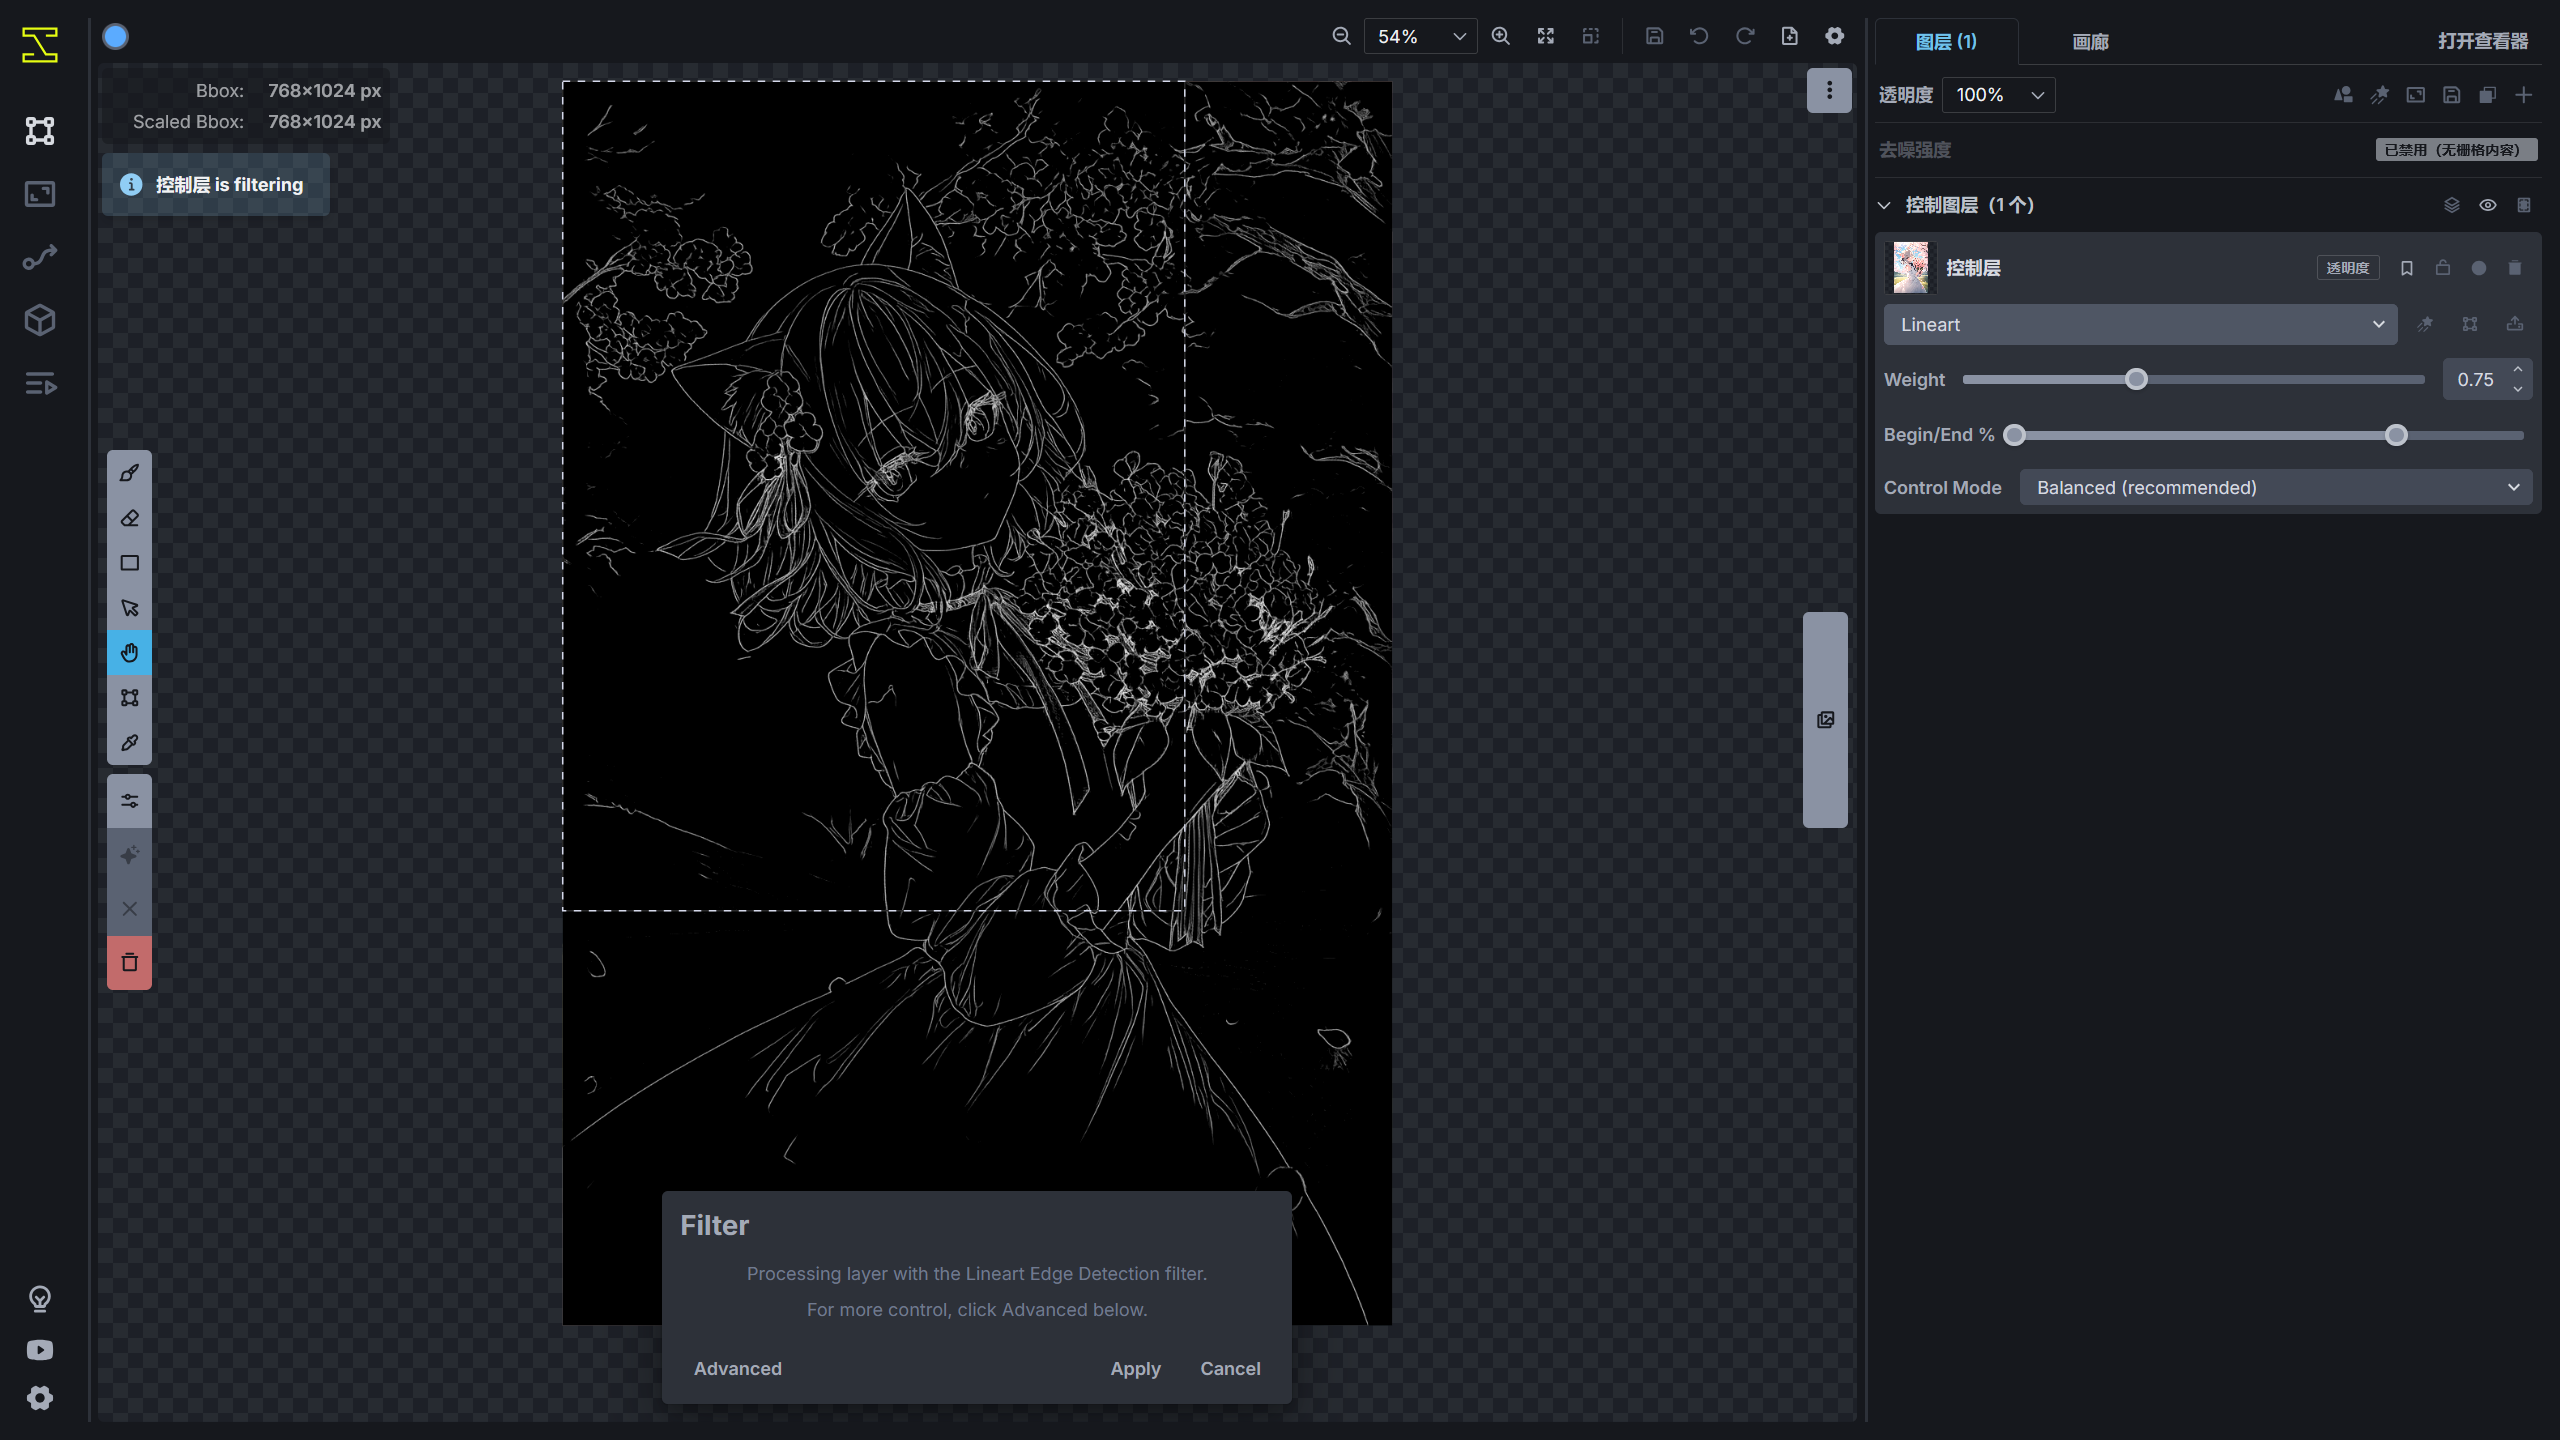Select the Brush tool in the left toolbar
Screen dimensions: 2560x1440
129,472
